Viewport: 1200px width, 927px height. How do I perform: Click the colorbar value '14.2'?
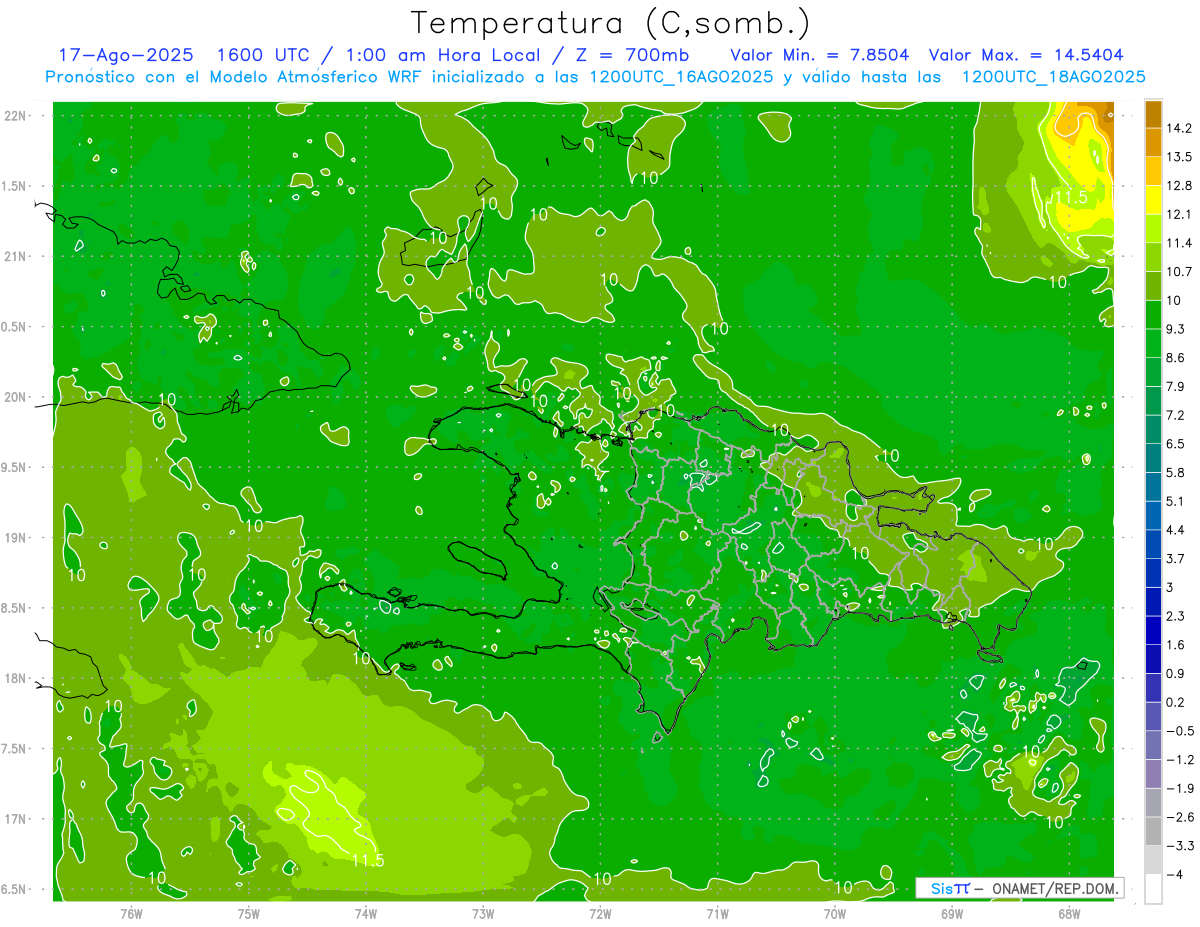[x=1180, y=128]
